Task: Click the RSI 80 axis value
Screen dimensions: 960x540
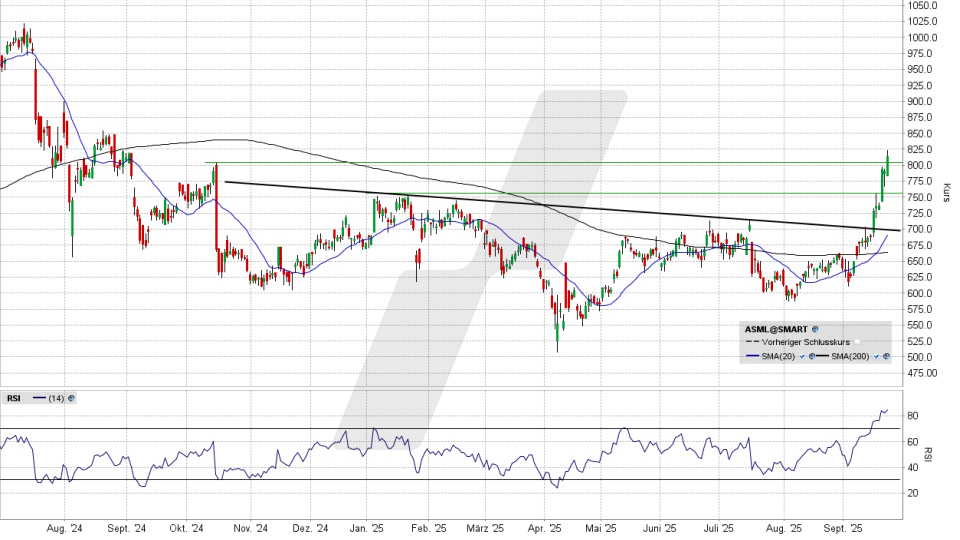Action: (912, 415)
